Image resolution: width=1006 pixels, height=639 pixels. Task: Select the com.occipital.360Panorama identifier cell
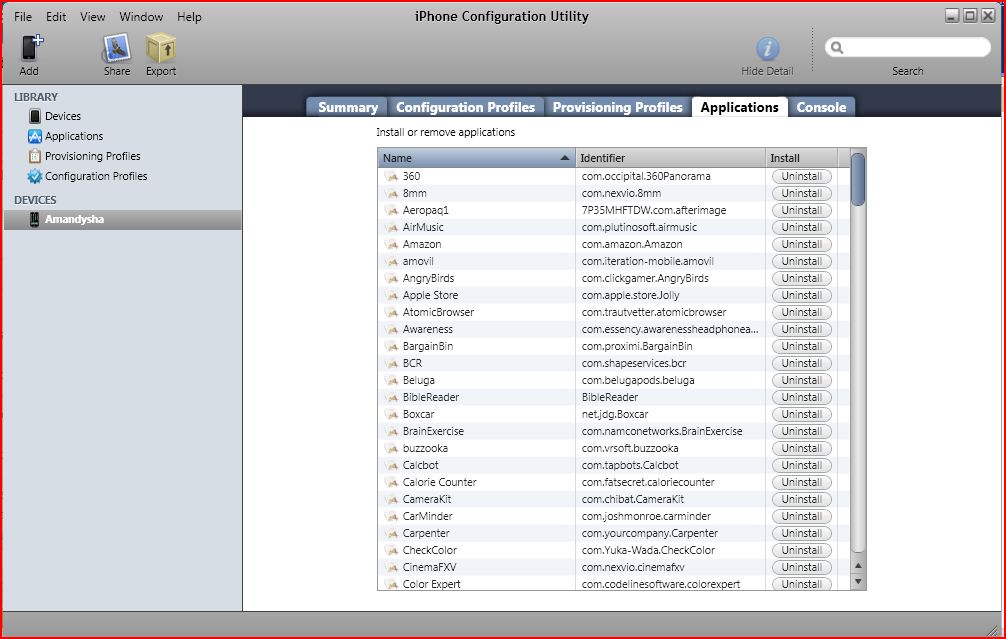[670, 176]
